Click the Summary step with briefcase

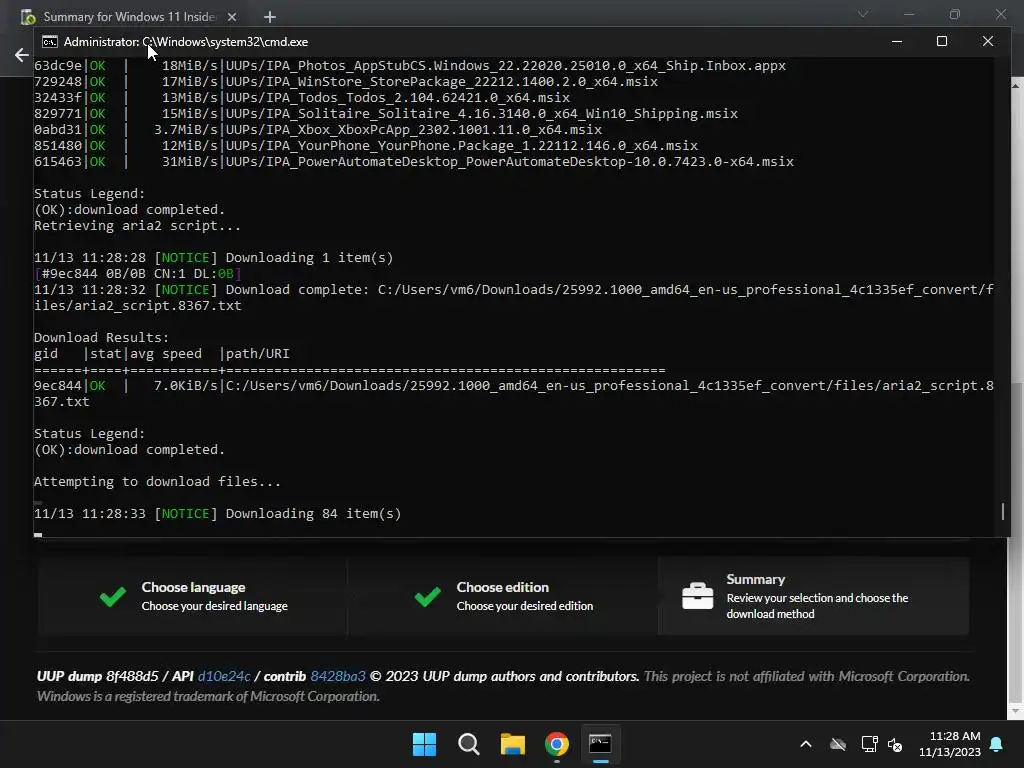814,596
